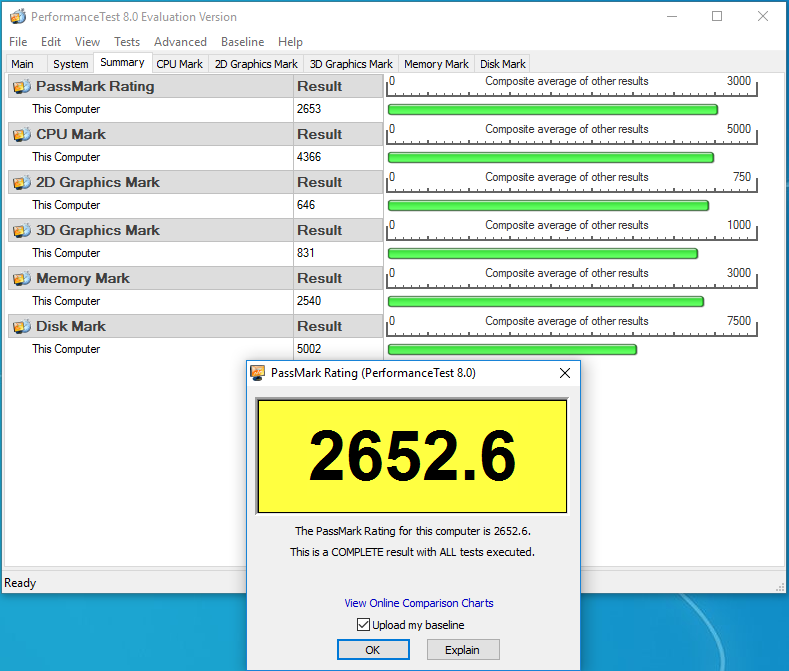This screenshot has height=671, width=789.
Task: Click the PassMark Rating dialog title icon
Action: pyautogui.click(x=258, y=372)
